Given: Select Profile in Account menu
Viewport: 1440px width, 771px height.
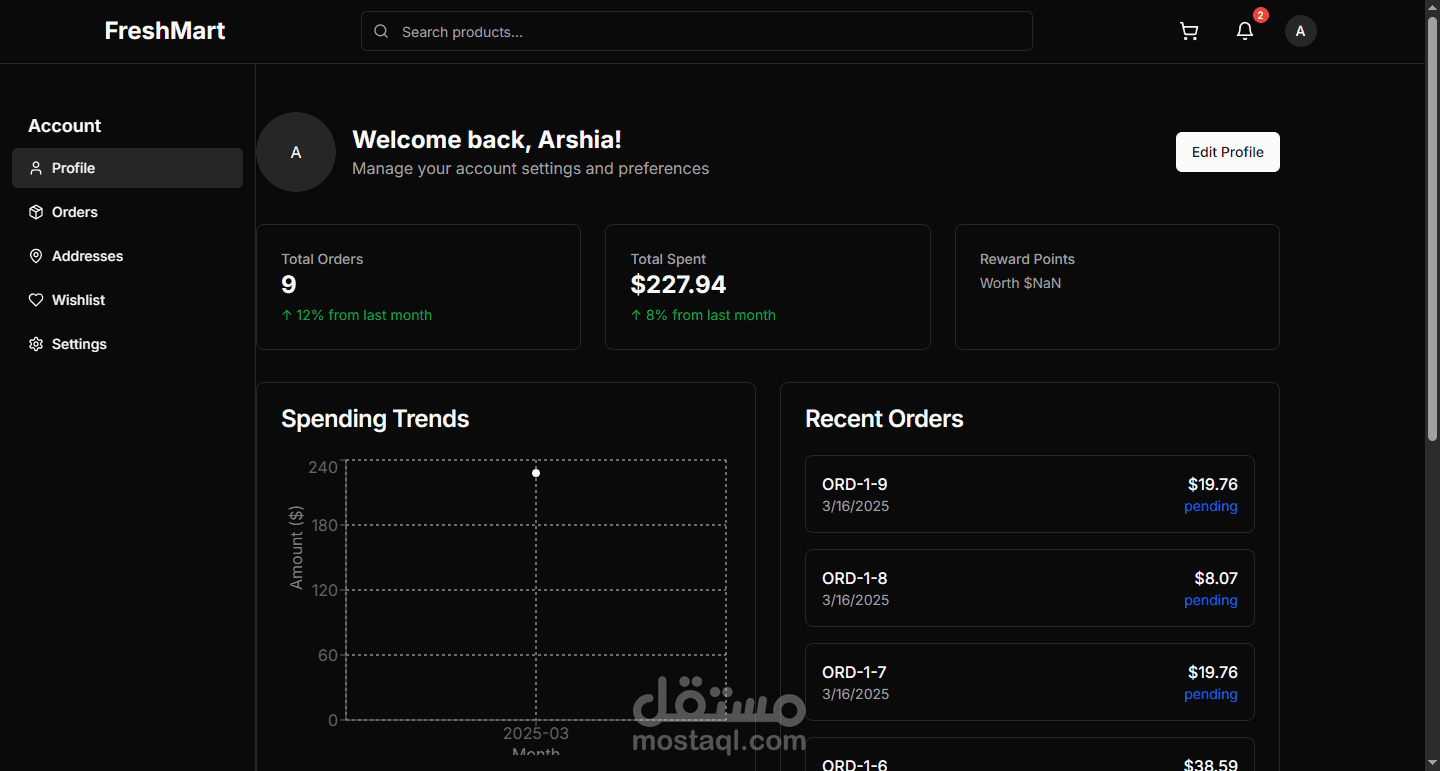Looking at the screenshot, I should coord(127,168).
